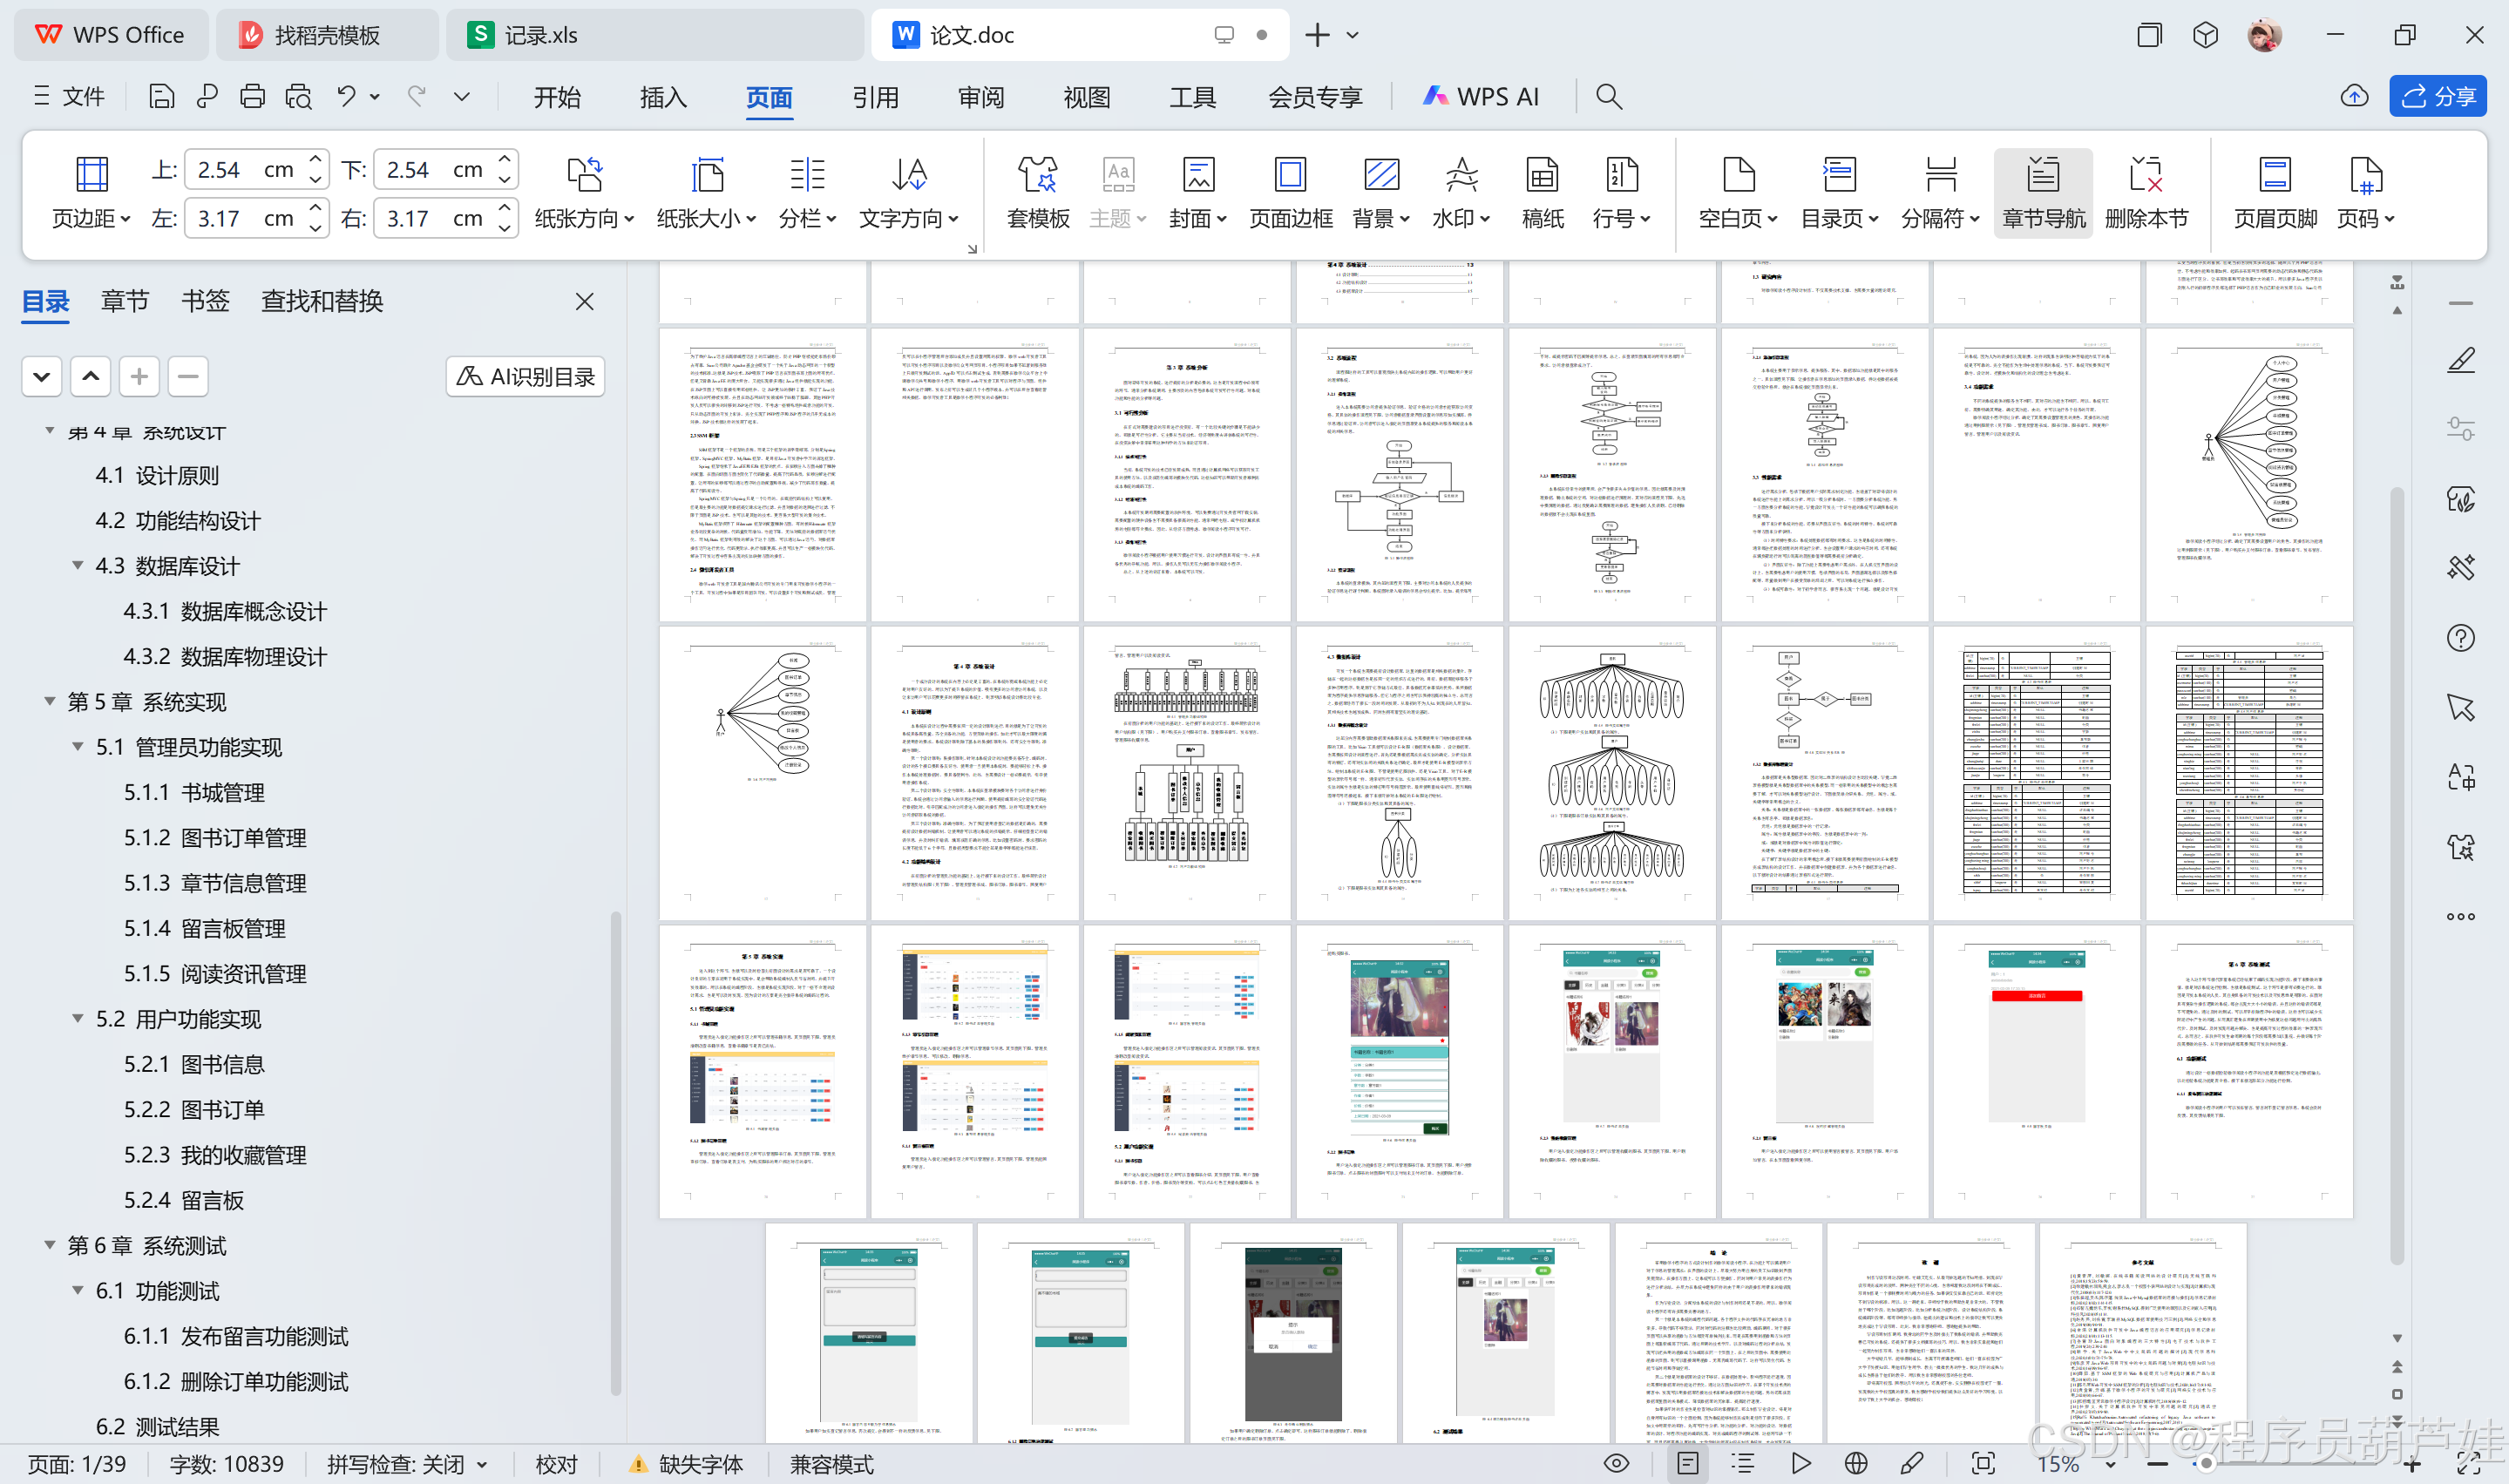Click apply template (套模板) icon
This screenshot has height=1484, width=2509.
(1038, 193)
